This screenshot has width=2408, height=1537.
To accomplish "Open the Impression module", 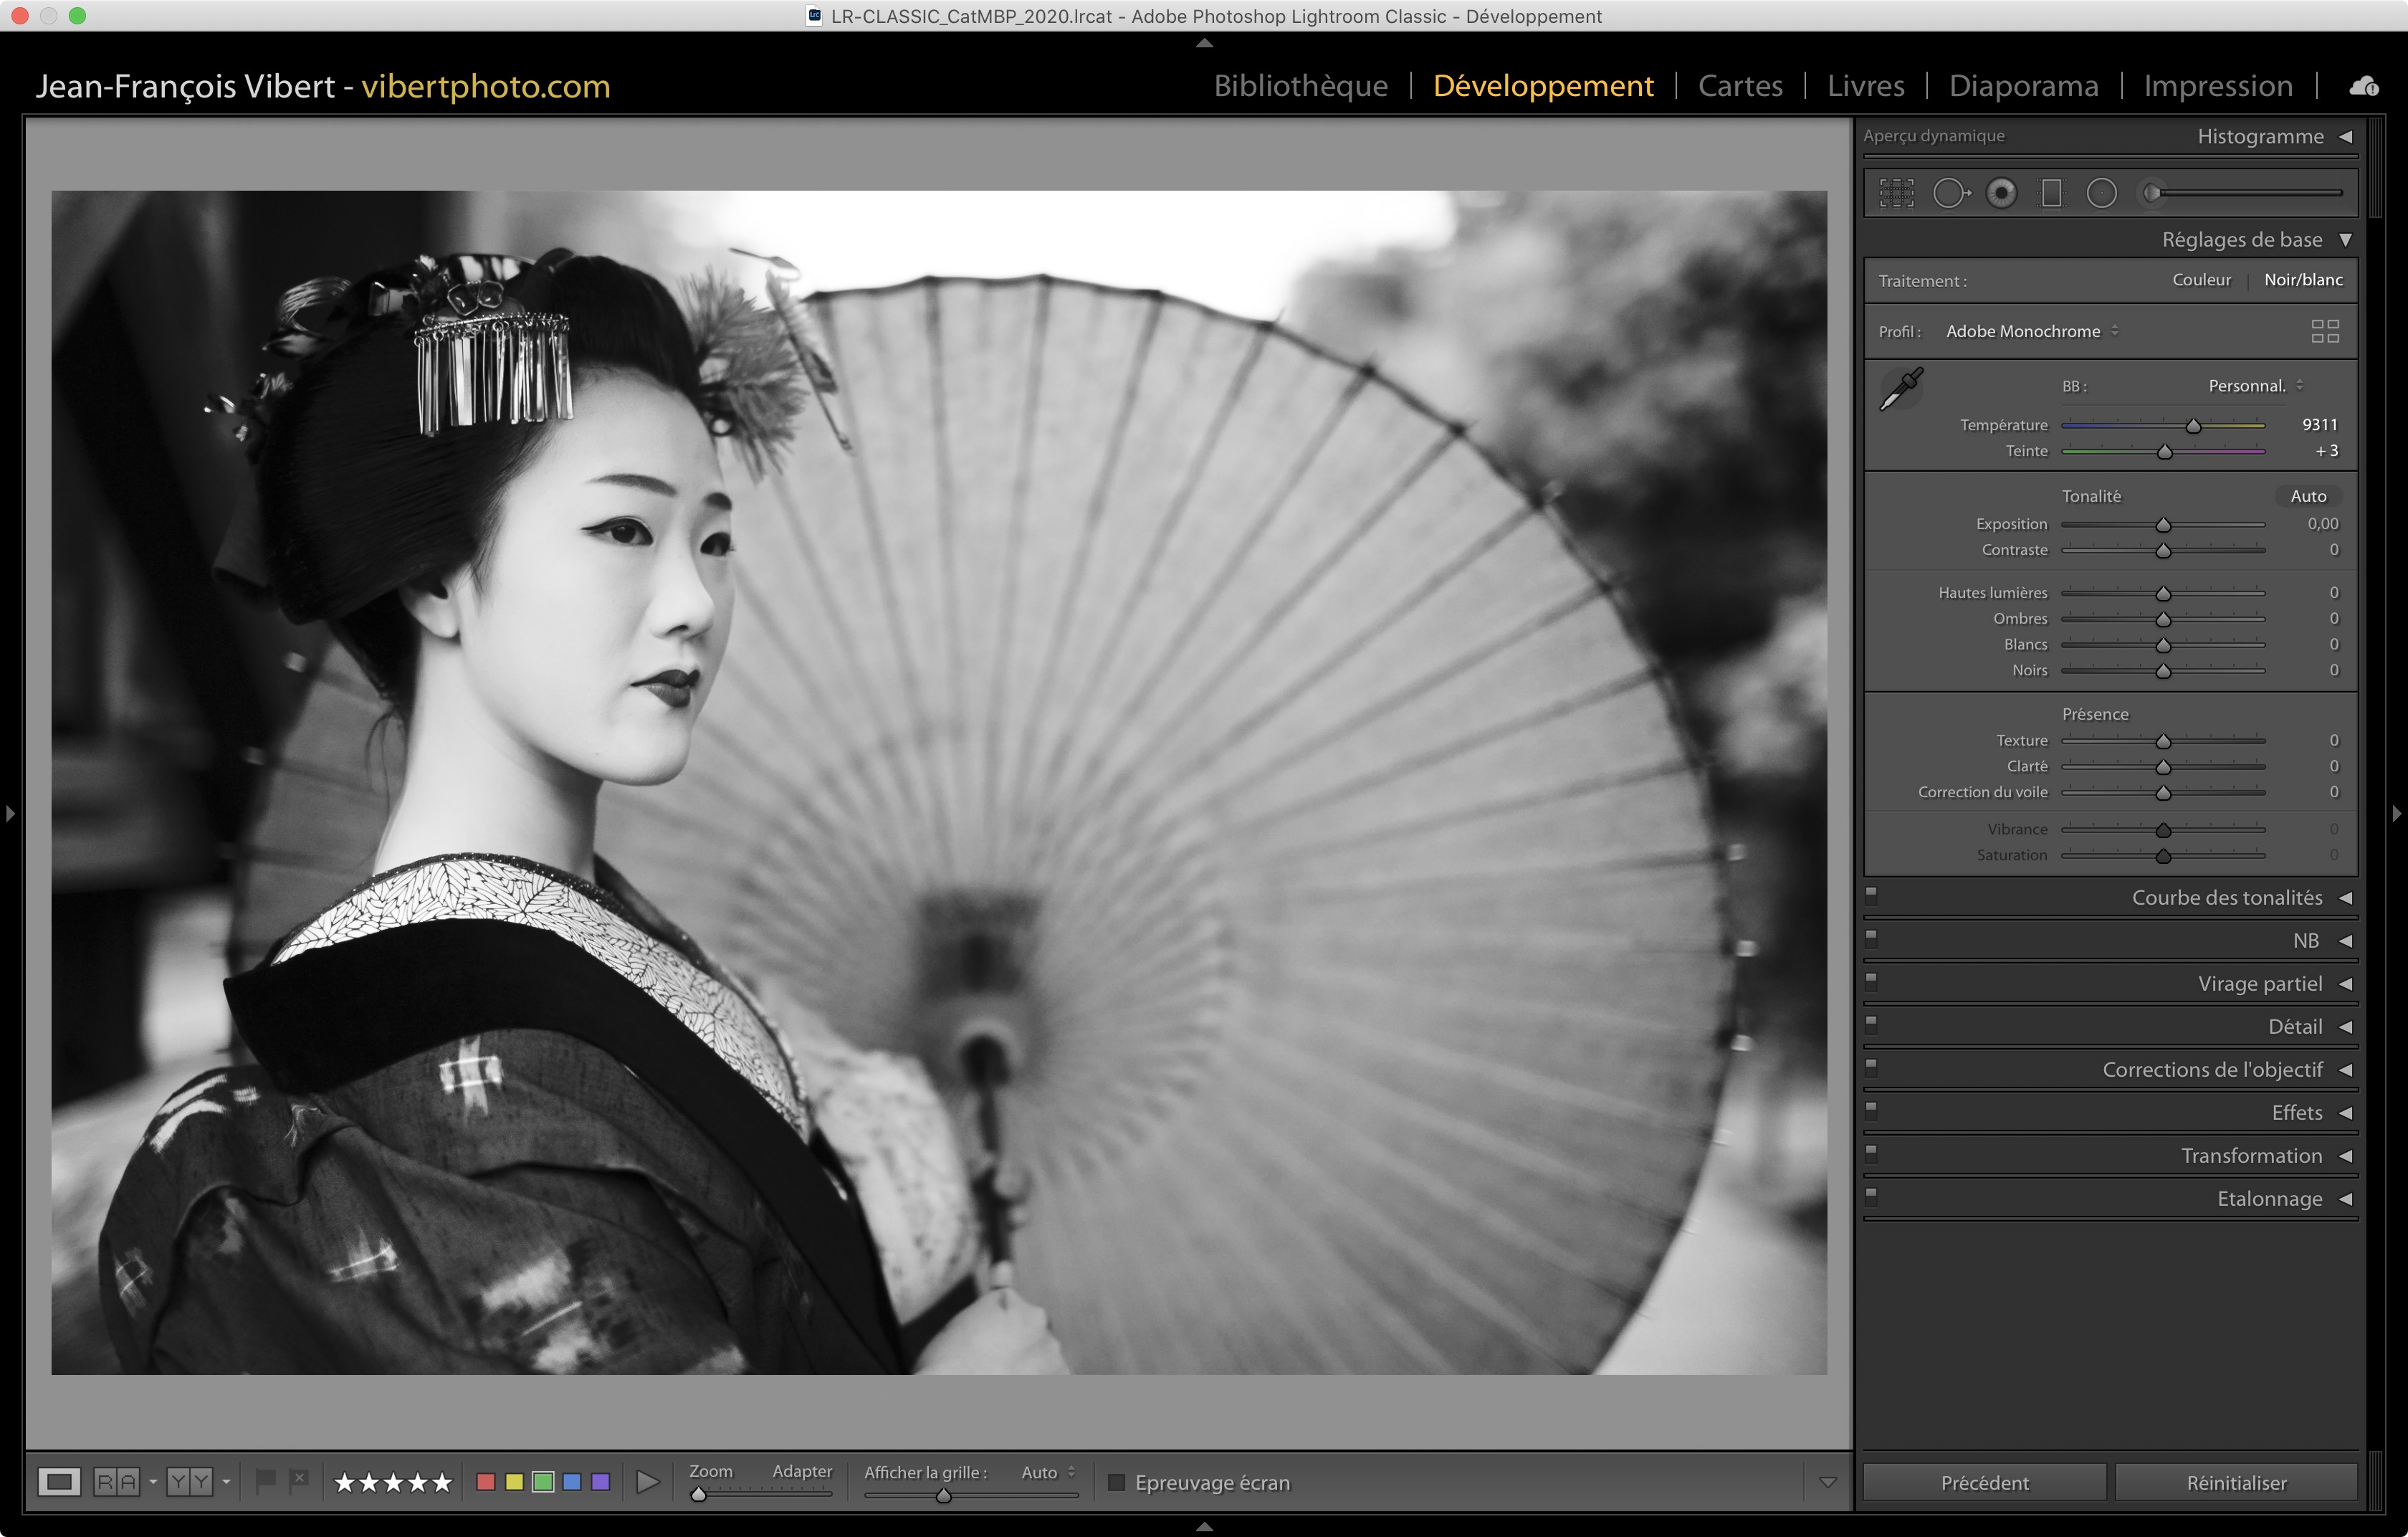I will tap(2217, 86).
